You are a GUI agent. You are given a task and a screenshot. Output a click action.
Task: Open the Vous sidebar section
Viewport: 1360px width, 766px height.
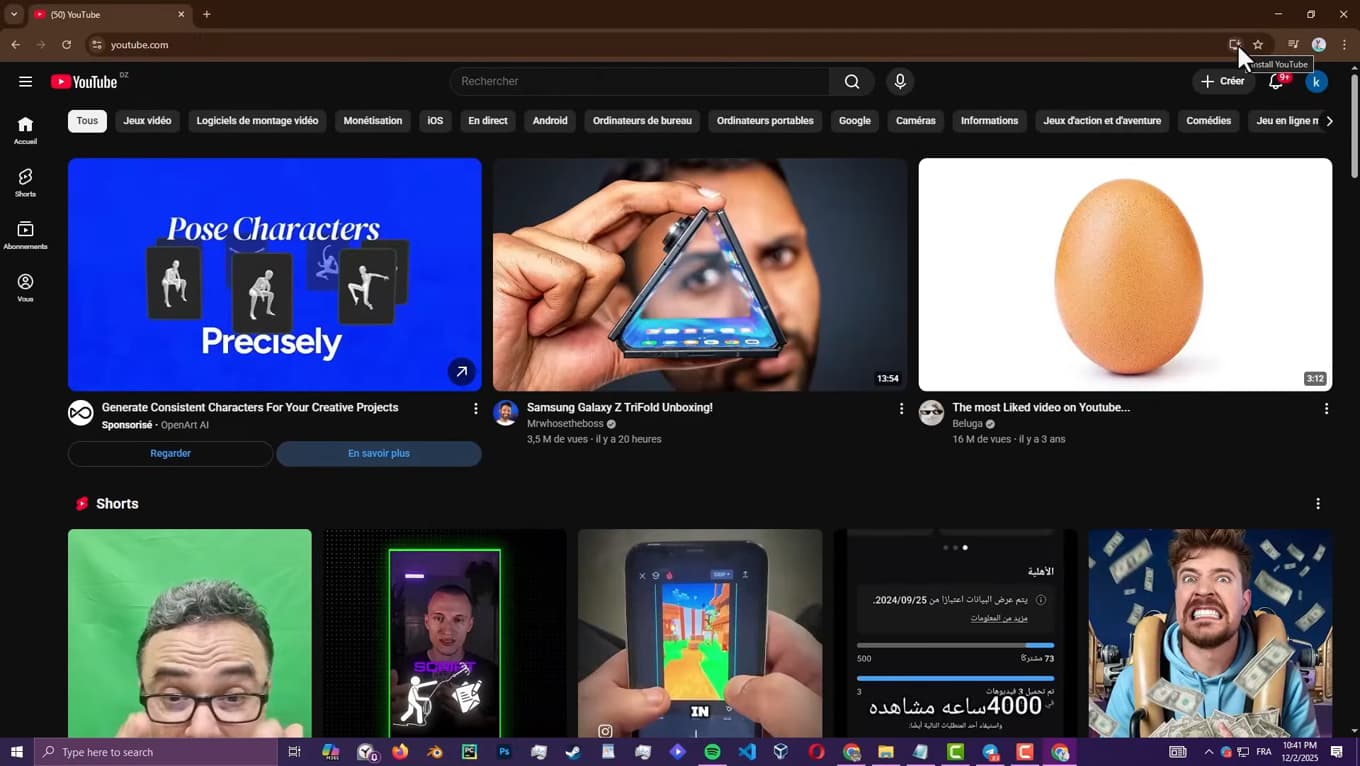click(x=25, y=288)
